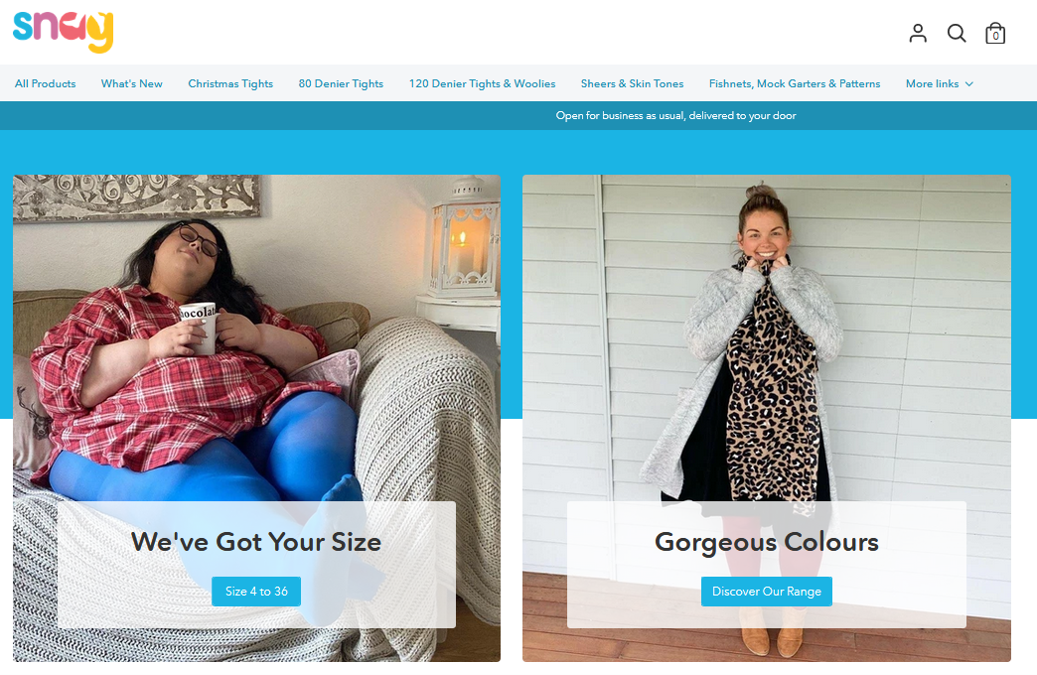Open the shopping bag cart icon
The image size is (1037, 675).
coord(995,33)
